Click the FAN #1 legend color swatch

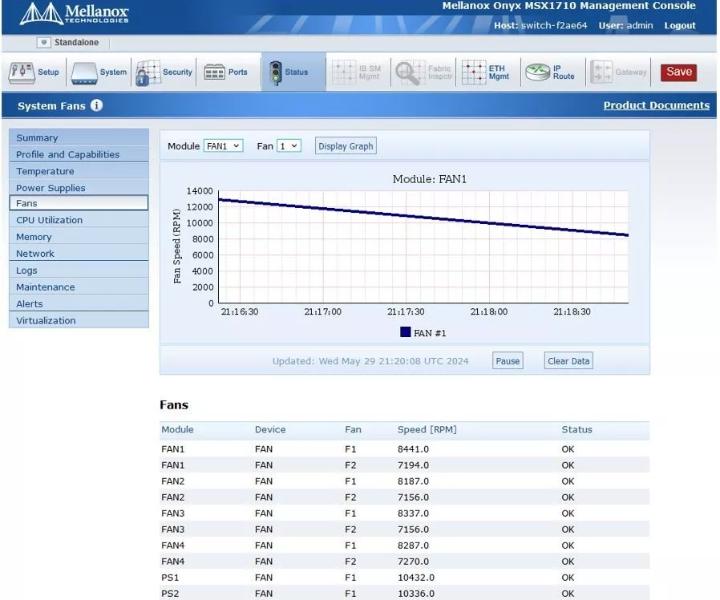coord(405,332)
